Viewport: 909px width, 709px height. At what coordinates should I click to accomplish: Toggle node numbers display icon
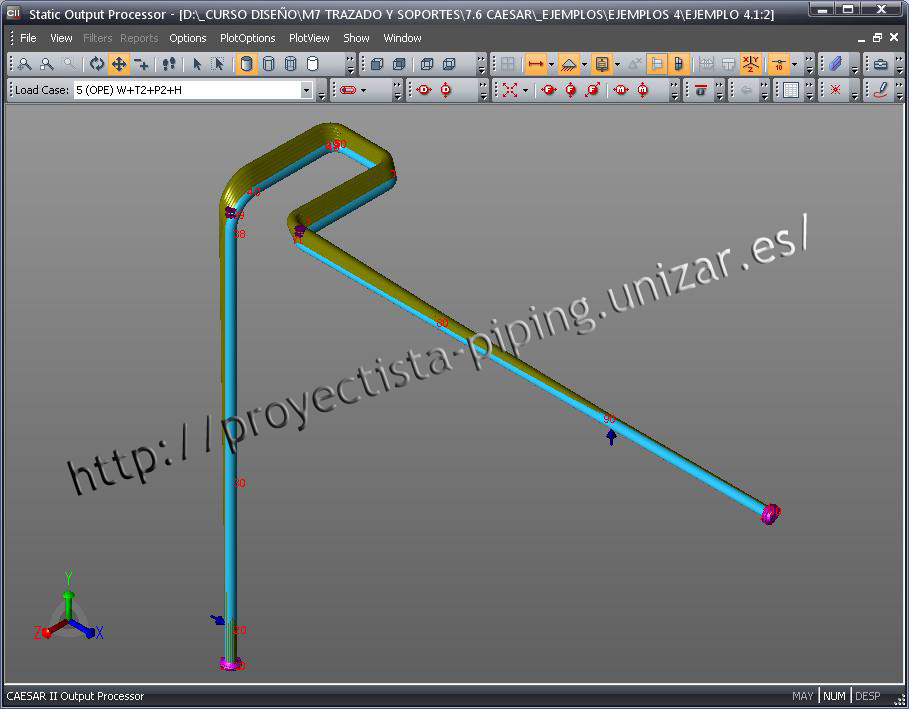pos(779,64)
